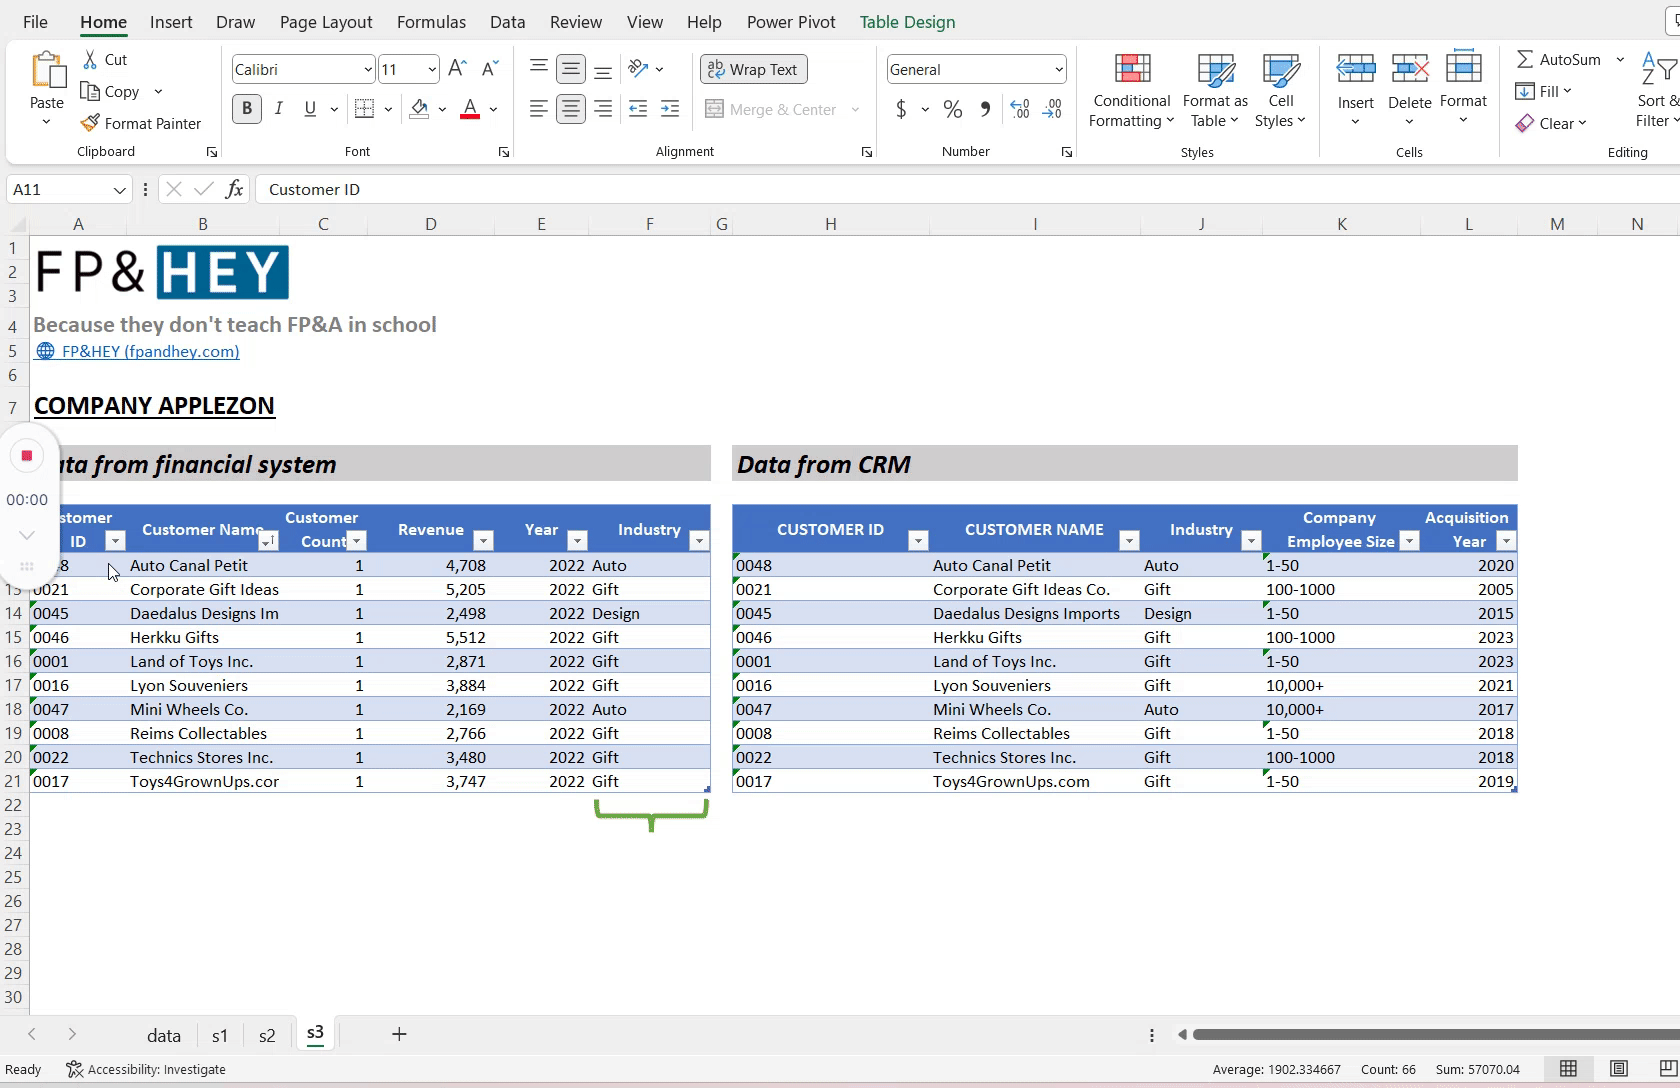Click AutoSum button

tap(1558, 60)
